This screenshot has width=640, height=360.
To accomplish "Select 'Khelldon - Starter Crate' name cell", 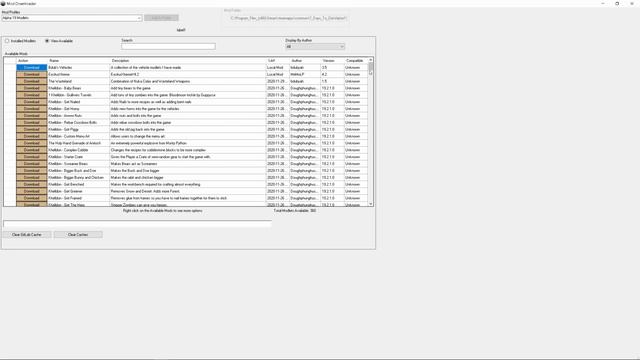I will (x=78, y=157).
